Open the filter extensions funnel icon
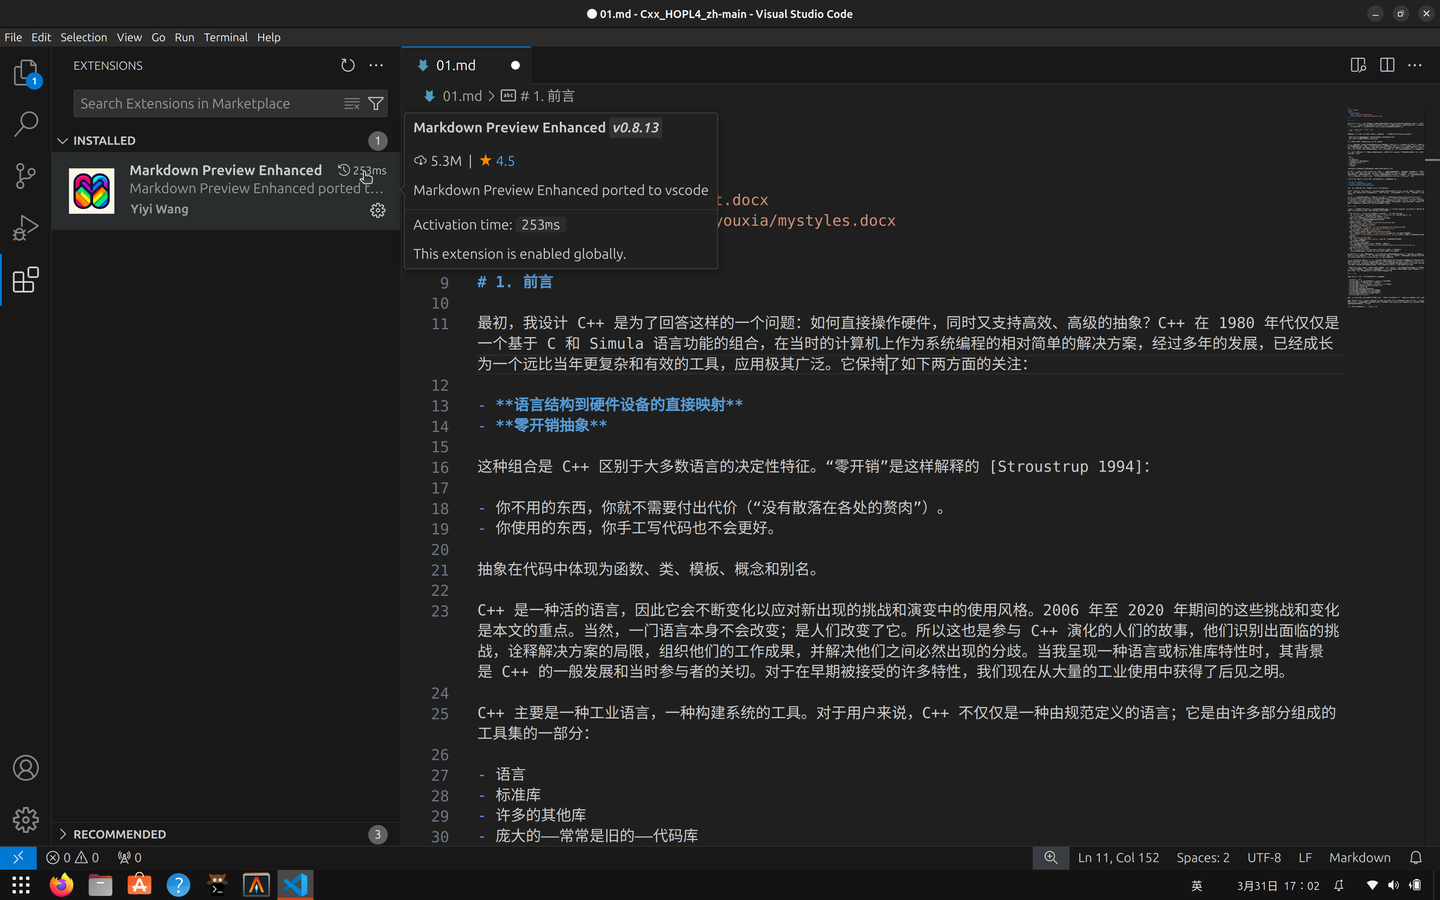This screenshot has width=1440, height=900. click(x=376, y=103)
